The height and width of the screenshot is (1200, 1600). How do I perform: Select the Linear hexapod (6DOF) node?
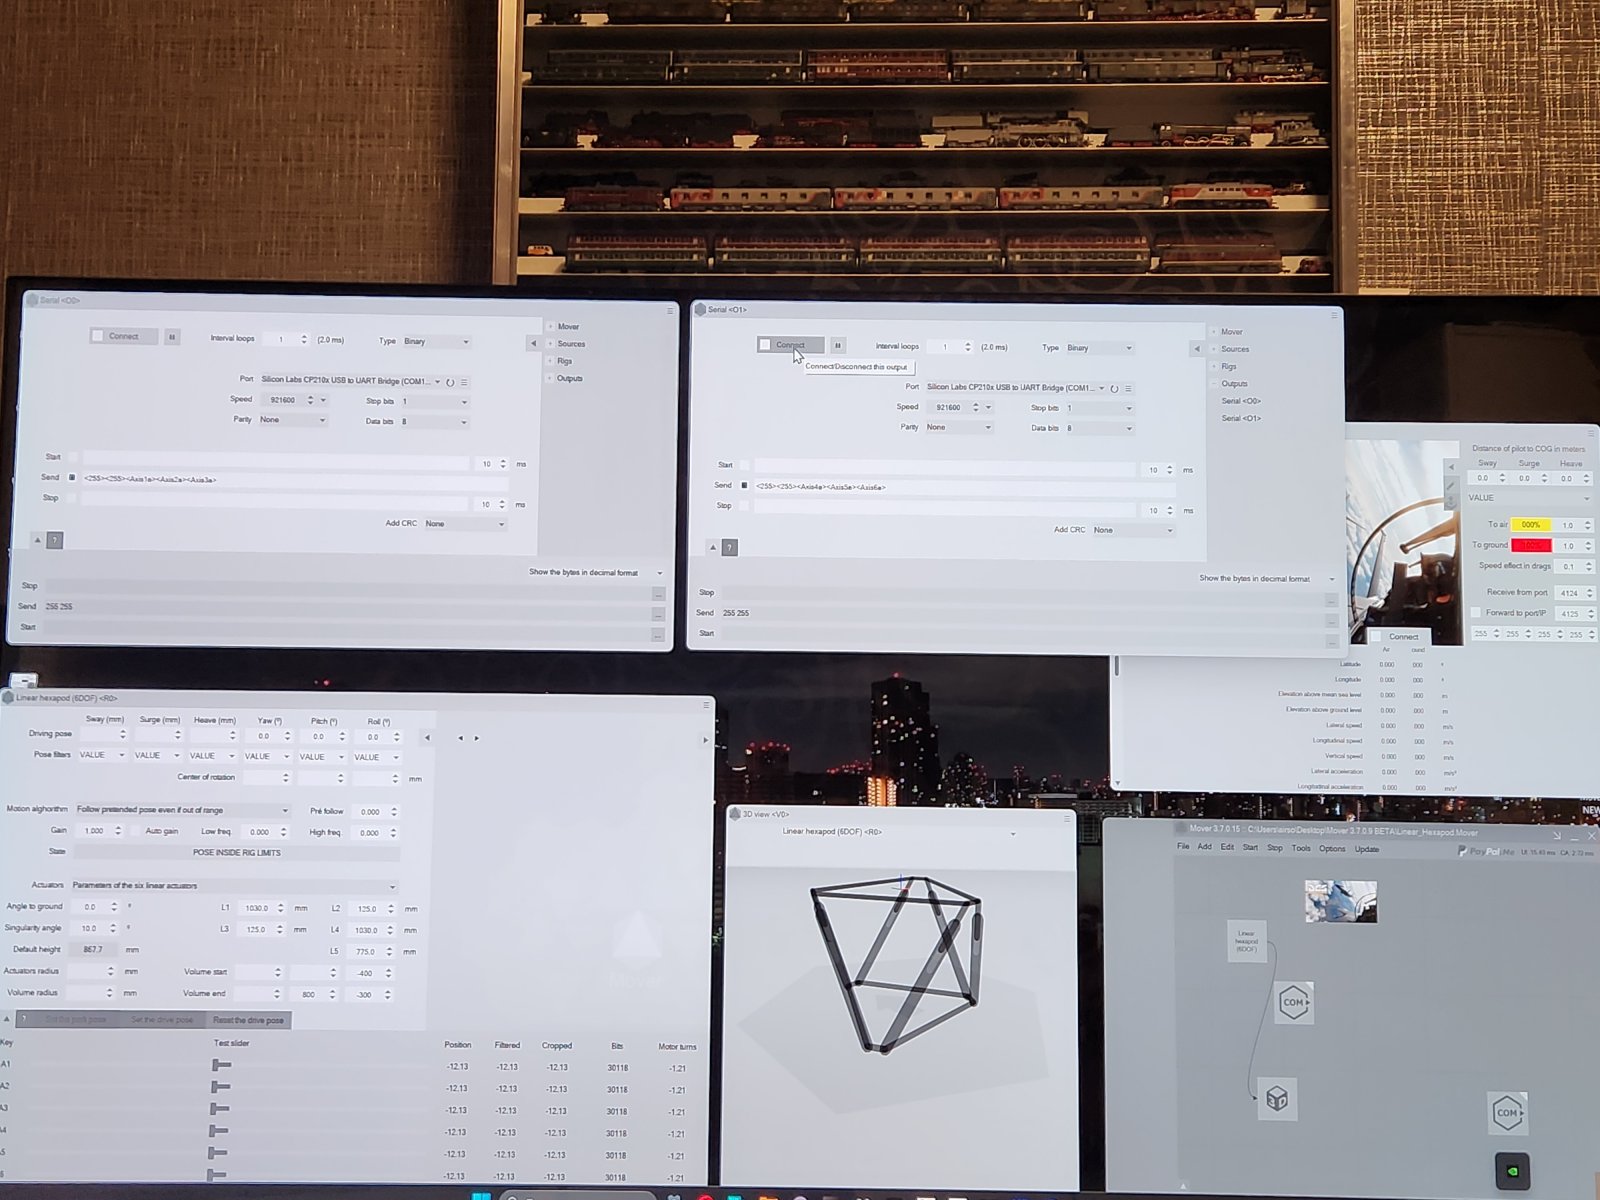pyautogui.click(x=1247, y=941)
